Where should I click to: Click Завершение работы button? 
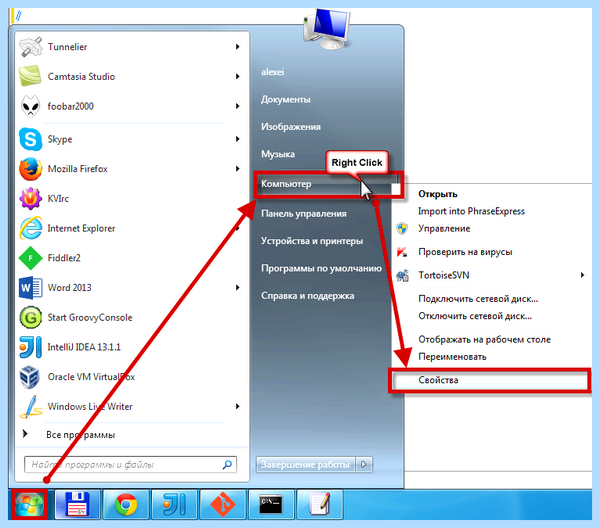306,464
